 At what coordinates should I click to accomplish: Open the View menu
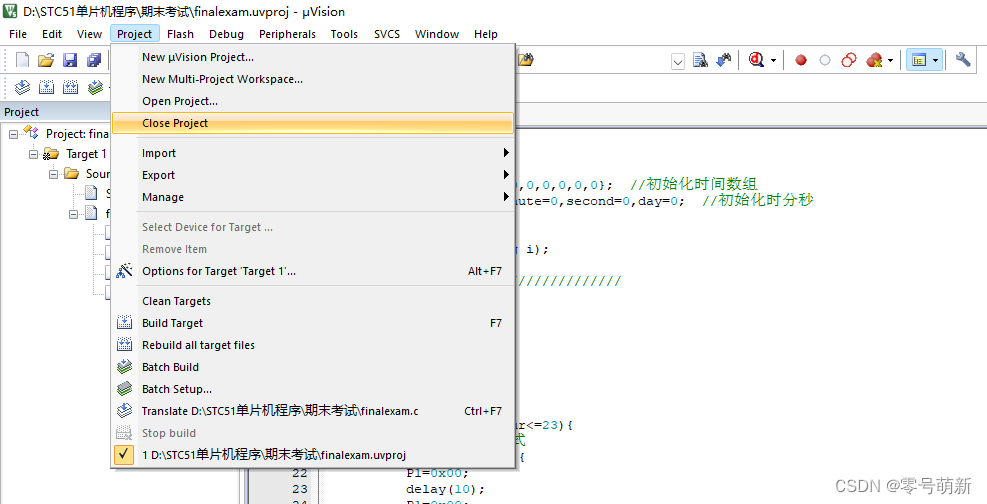[x=89, y=34]
